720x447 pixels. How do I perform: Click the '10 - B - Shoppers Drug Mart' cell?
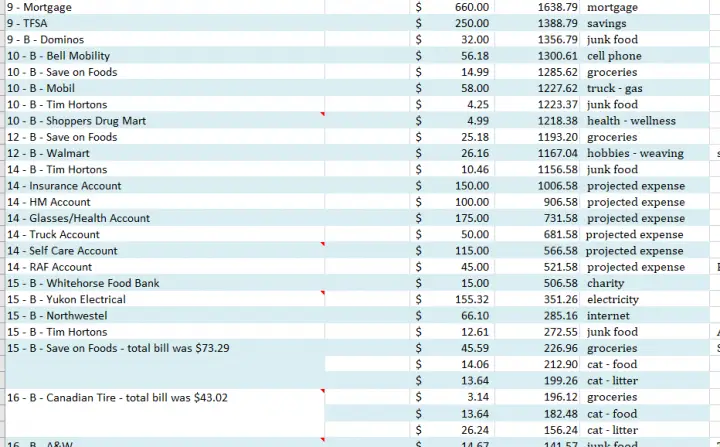(x=165, y=121)
